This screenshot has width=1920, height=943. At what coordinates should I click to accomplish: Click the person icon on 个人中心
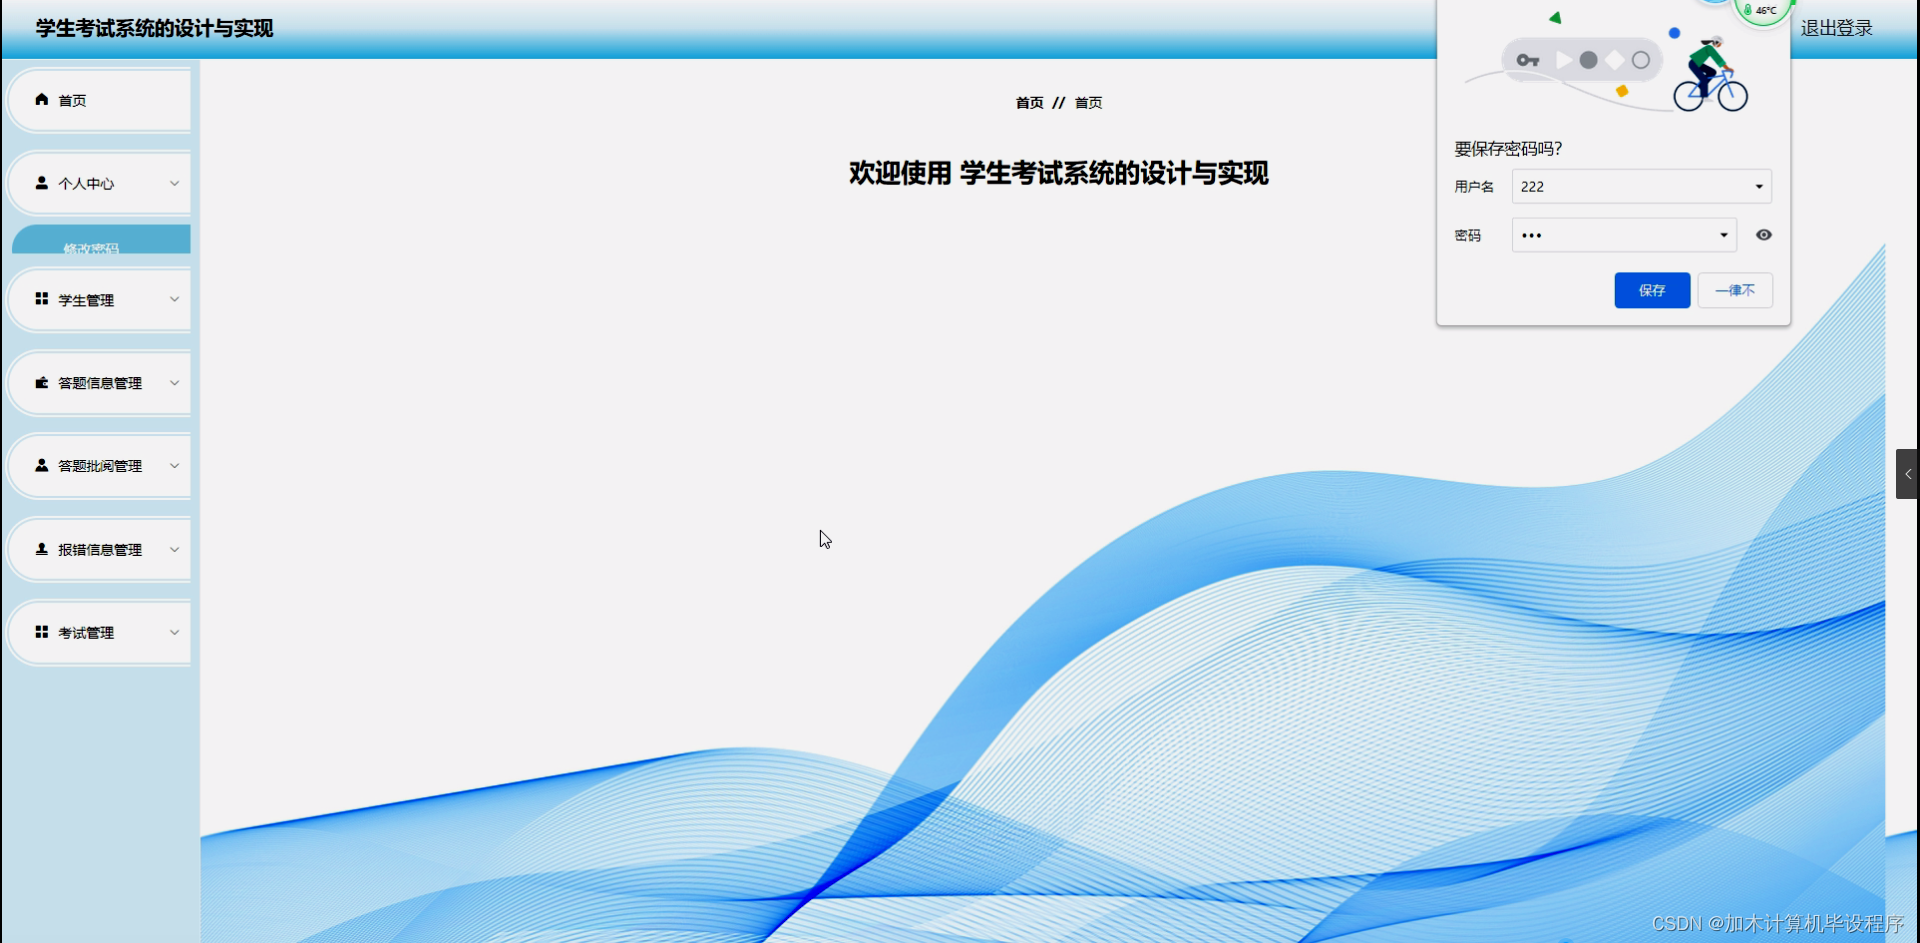(x=41, y=182)
